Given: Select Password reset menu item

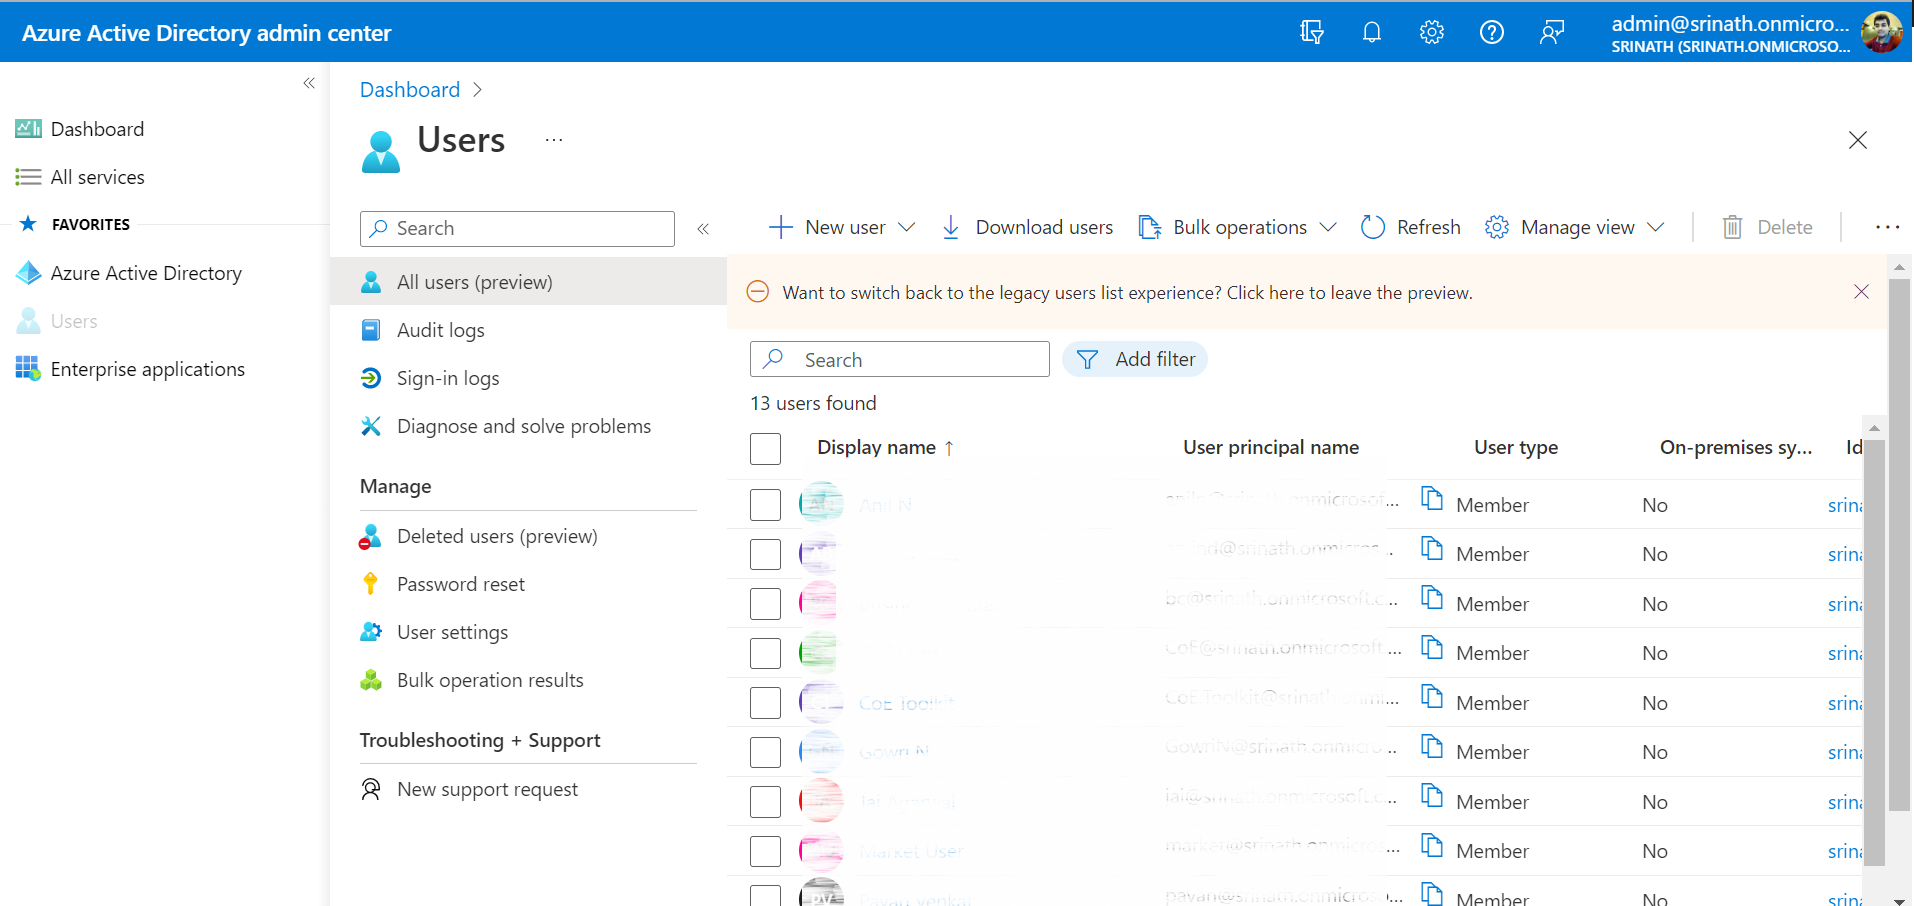Looking at the screenshot, I should pyautogui.click(x=460, y=585).
